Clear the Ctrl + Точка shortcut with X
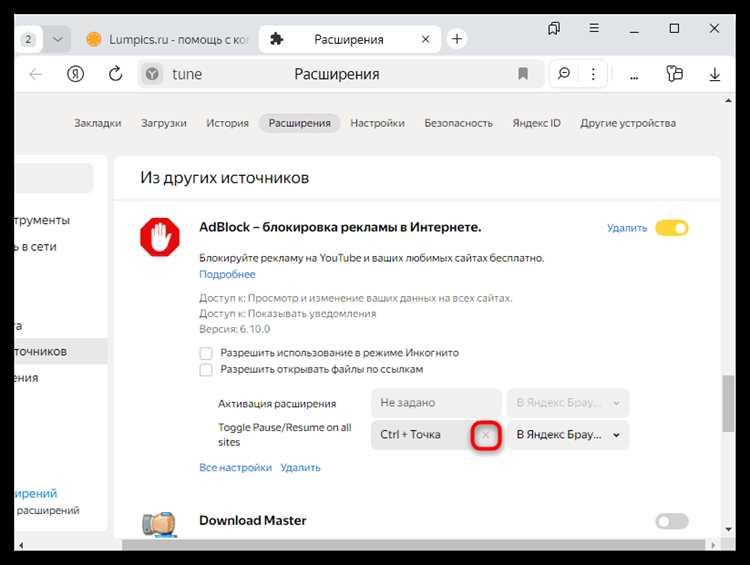 tap(485, 435)
